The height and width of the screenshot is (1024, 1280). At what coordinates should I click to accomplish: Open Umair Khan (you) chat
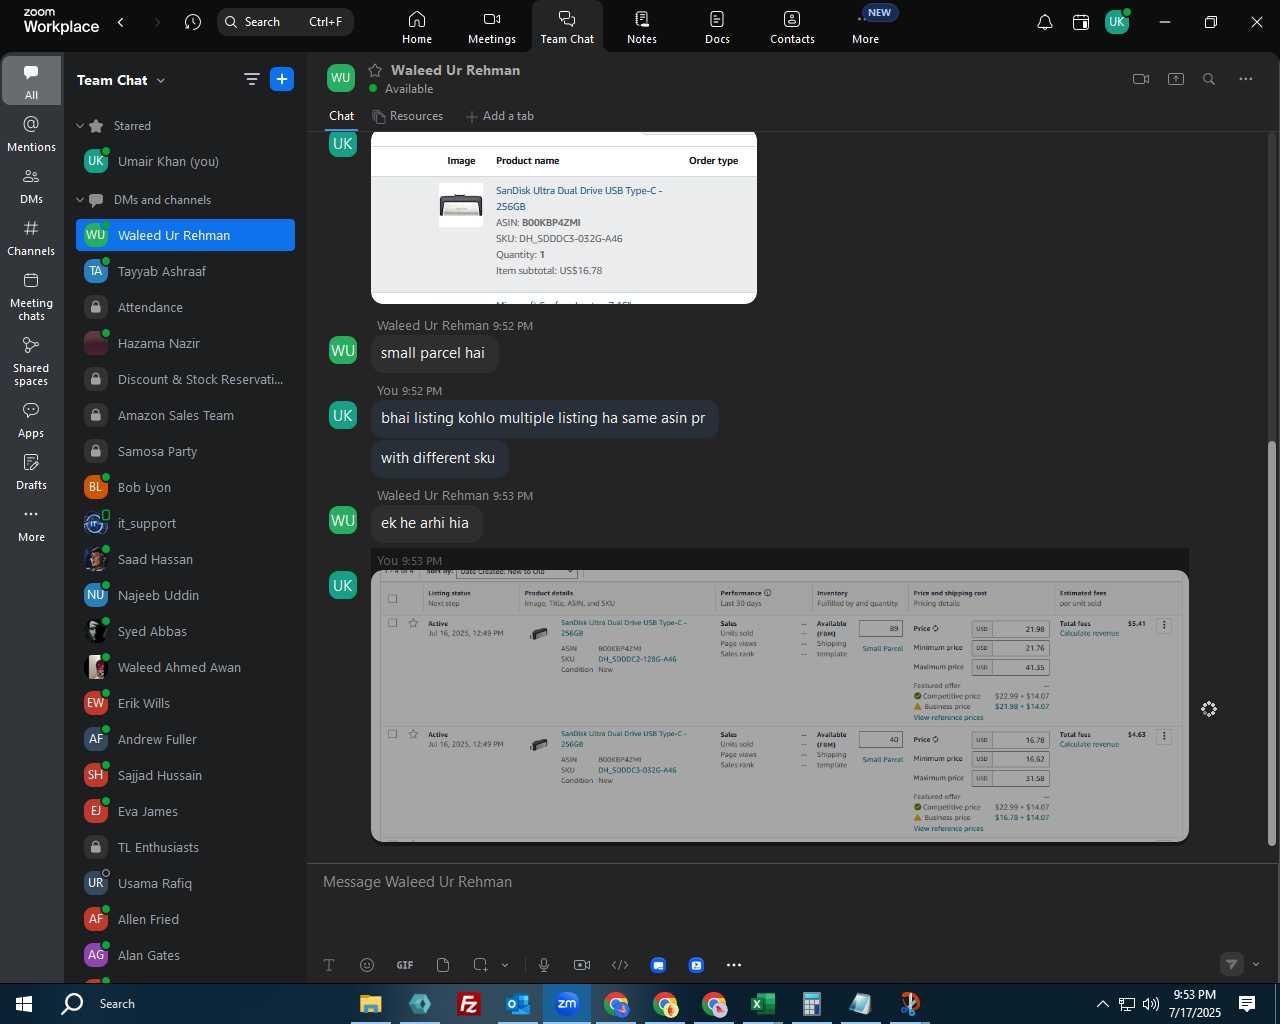coord(185,161)
